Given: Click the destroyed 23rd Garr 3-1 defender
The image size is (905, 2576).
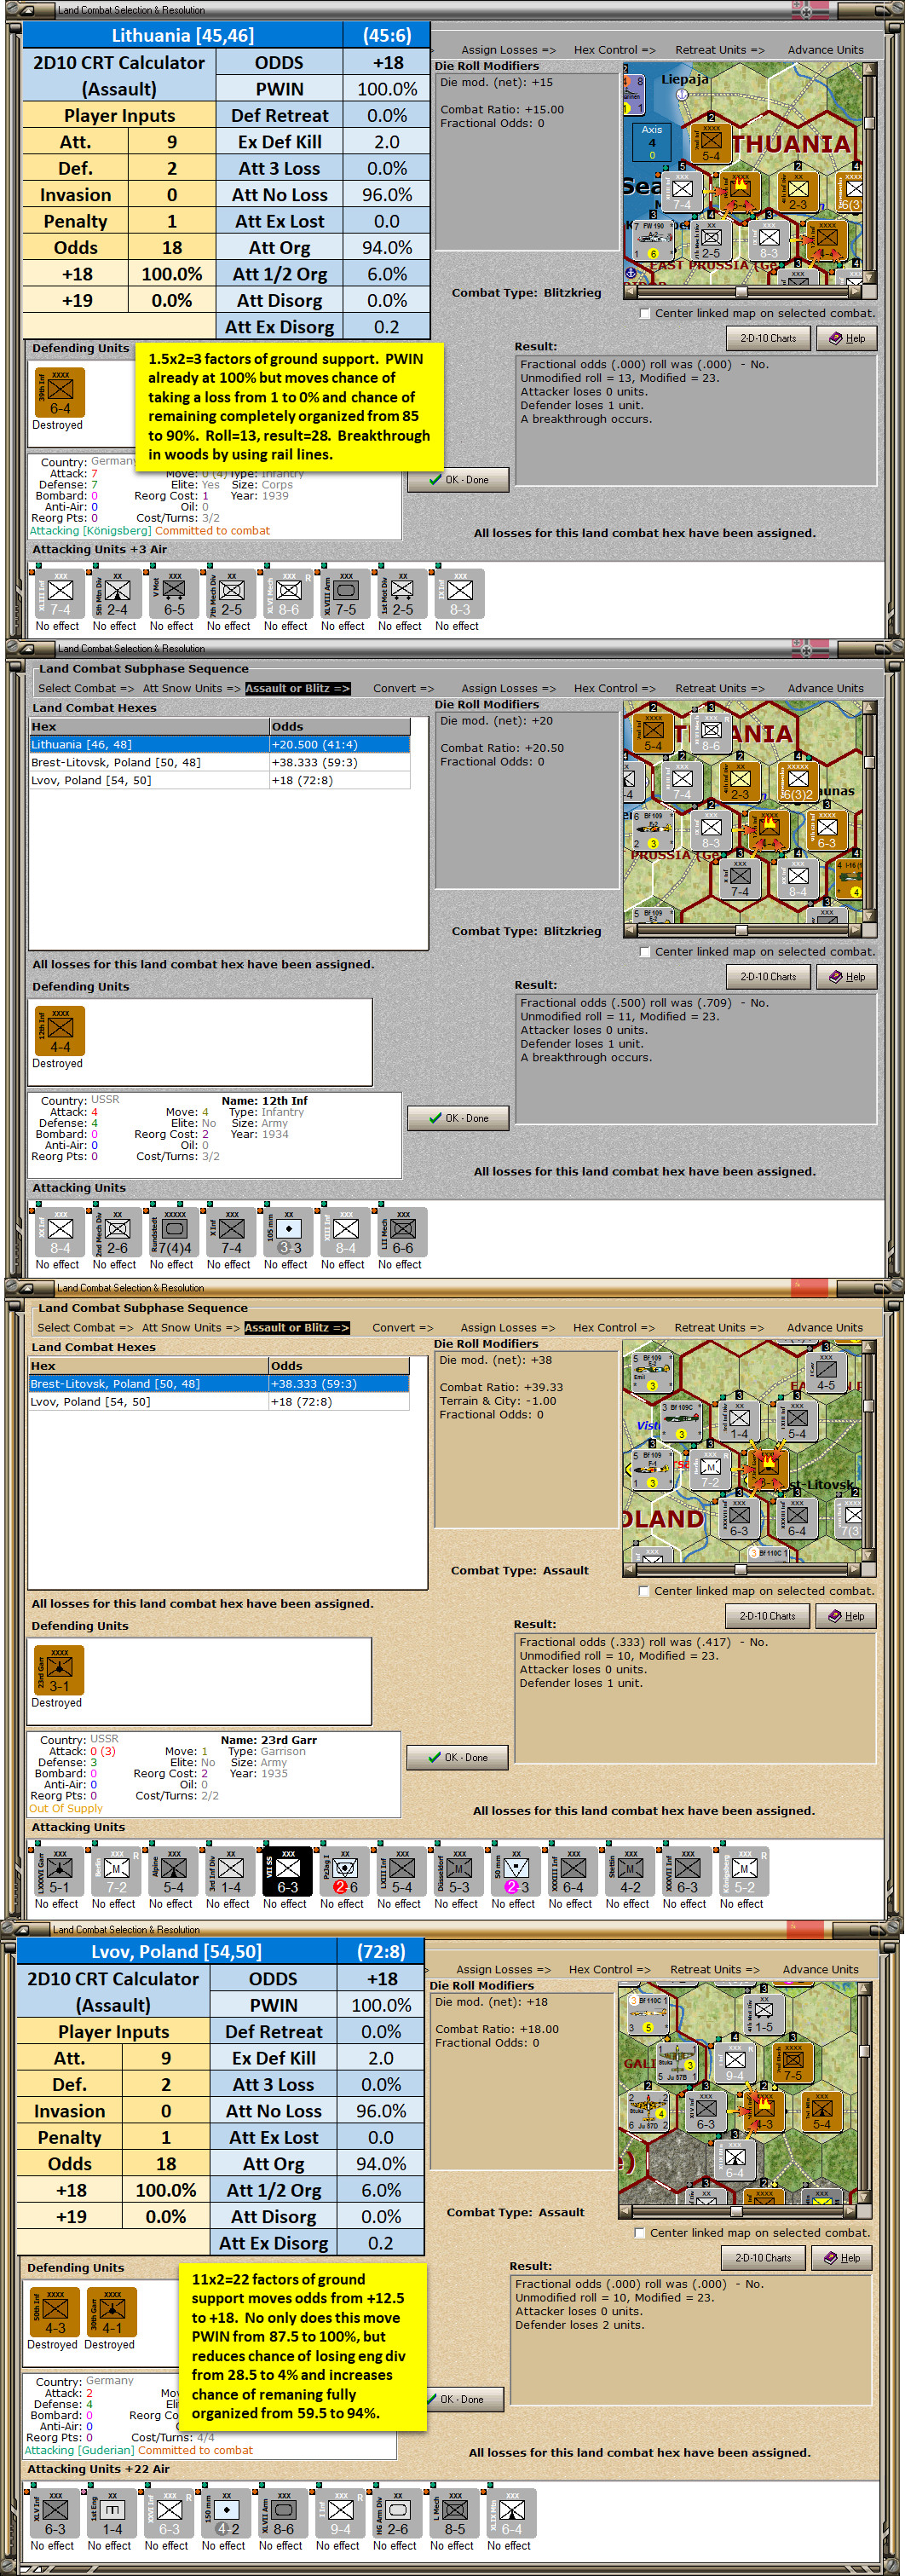Looking at the screenshot, I should [x=59, y=1670].
